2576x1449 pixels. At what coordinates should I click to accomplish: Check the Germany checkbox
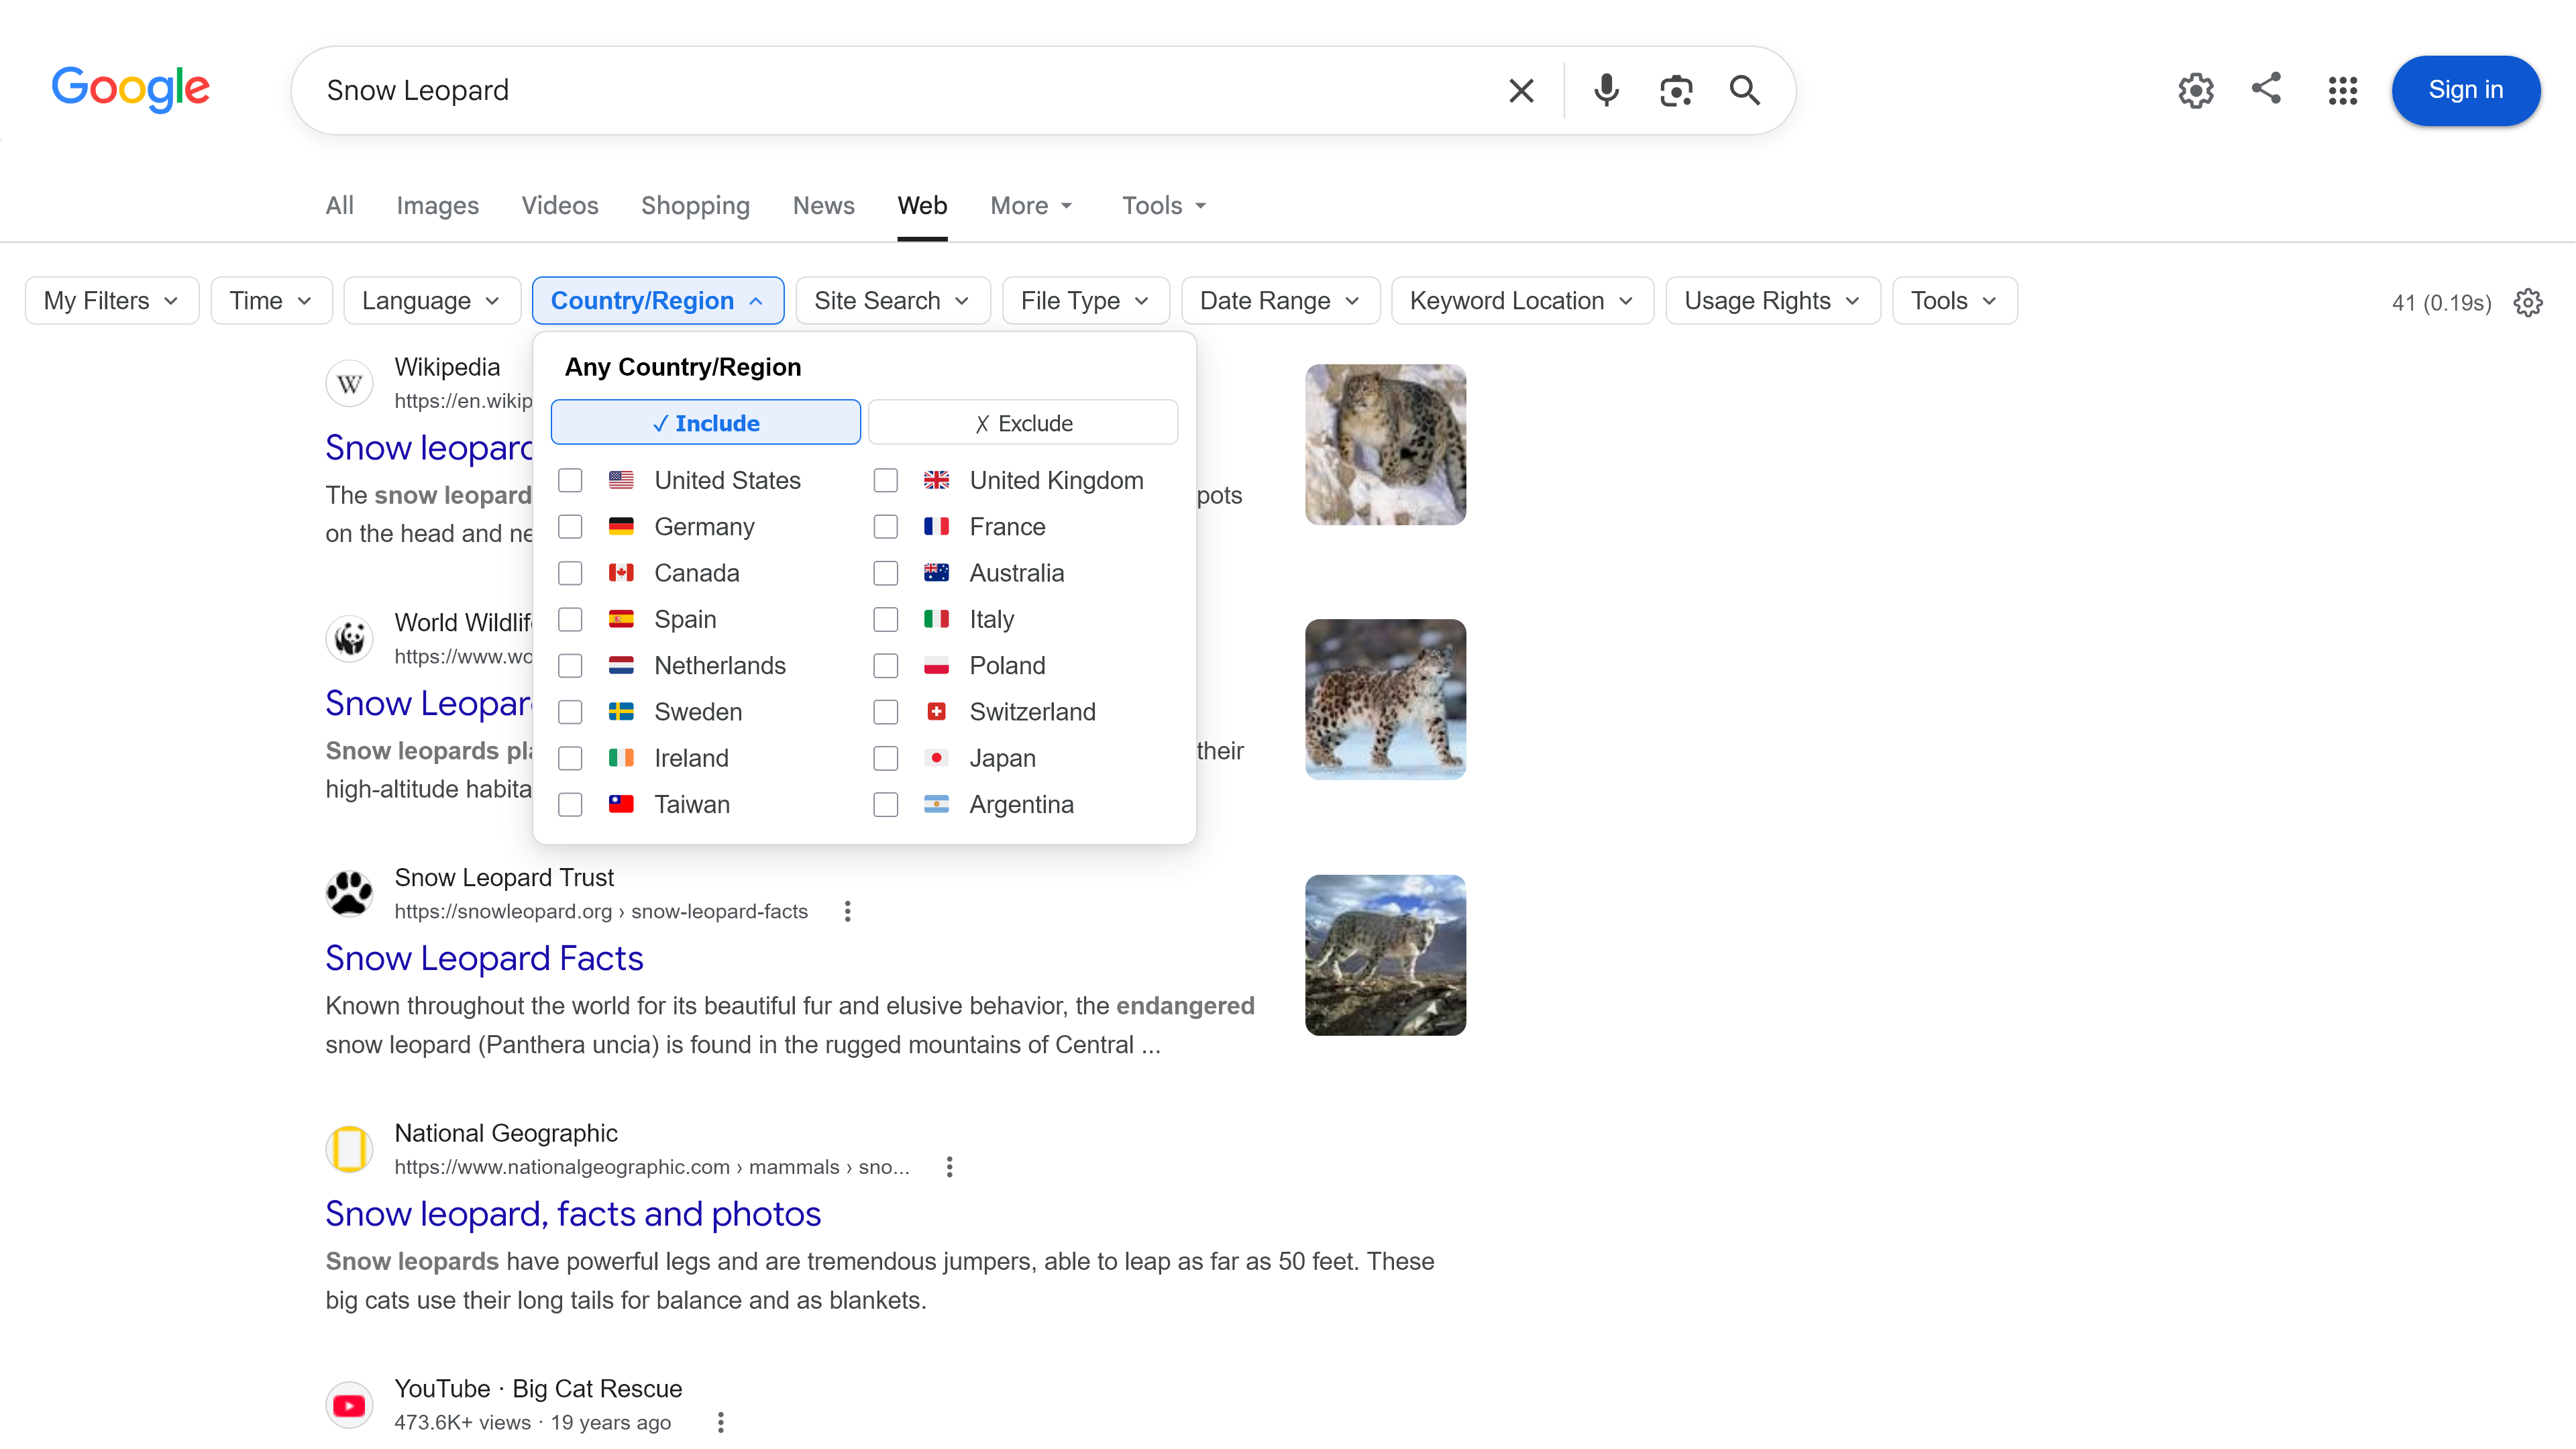570,526
